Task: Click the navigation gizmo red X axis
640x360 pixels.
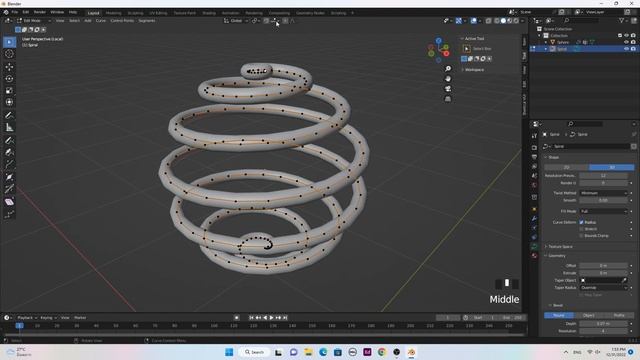Action: click(446, 53)
